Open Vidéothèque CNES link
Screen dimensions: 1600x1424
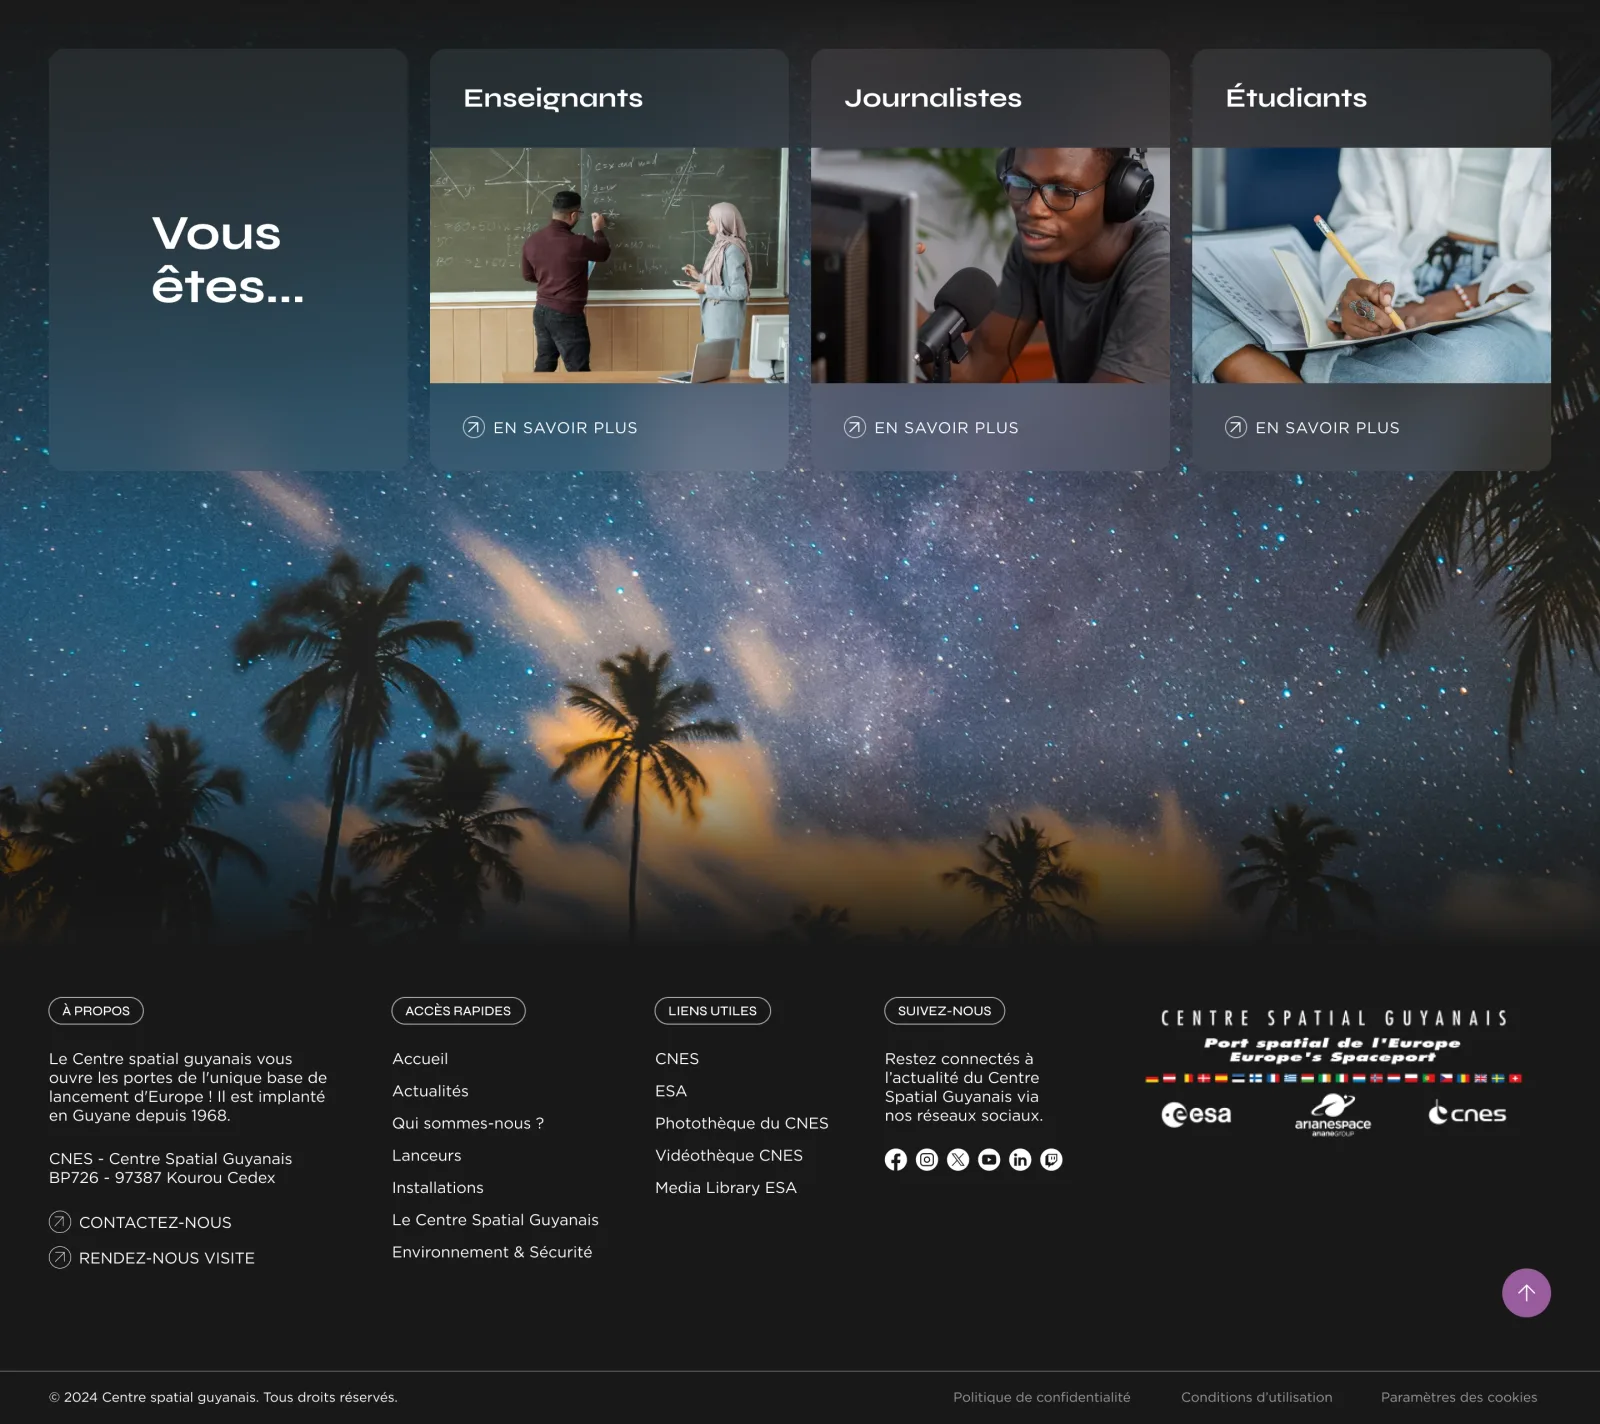coord(729,1155)
